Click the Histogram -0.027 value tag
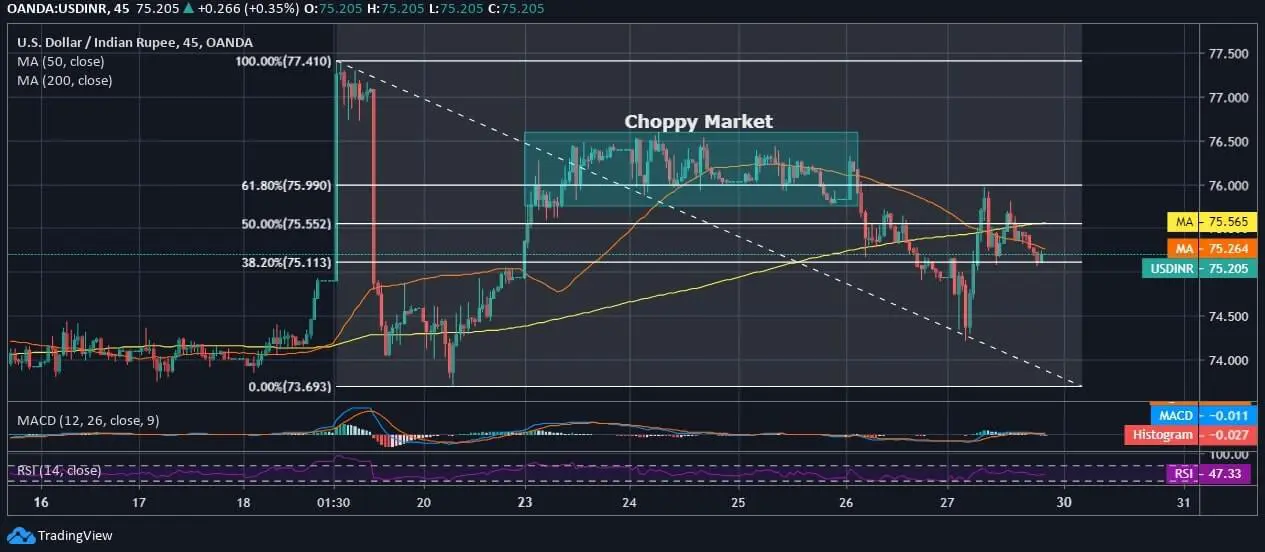1265x552 pixels. coord(1190,435)
